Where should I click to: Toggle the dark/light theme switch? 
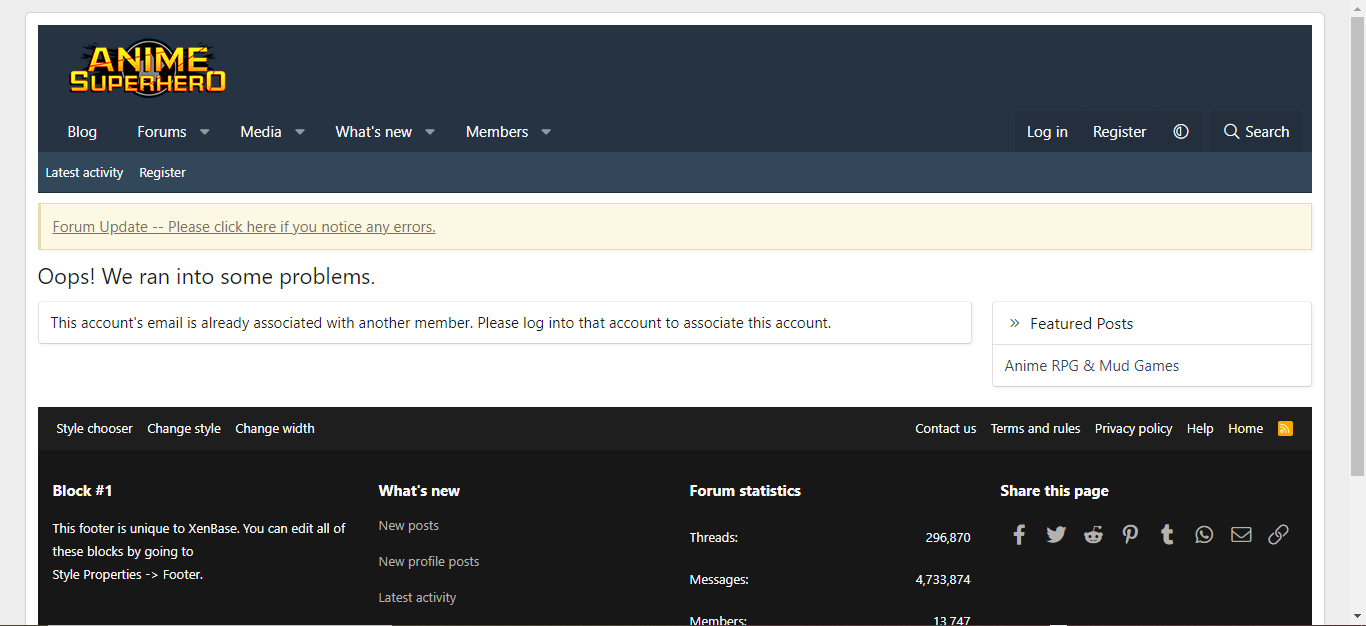[1181, 131]
